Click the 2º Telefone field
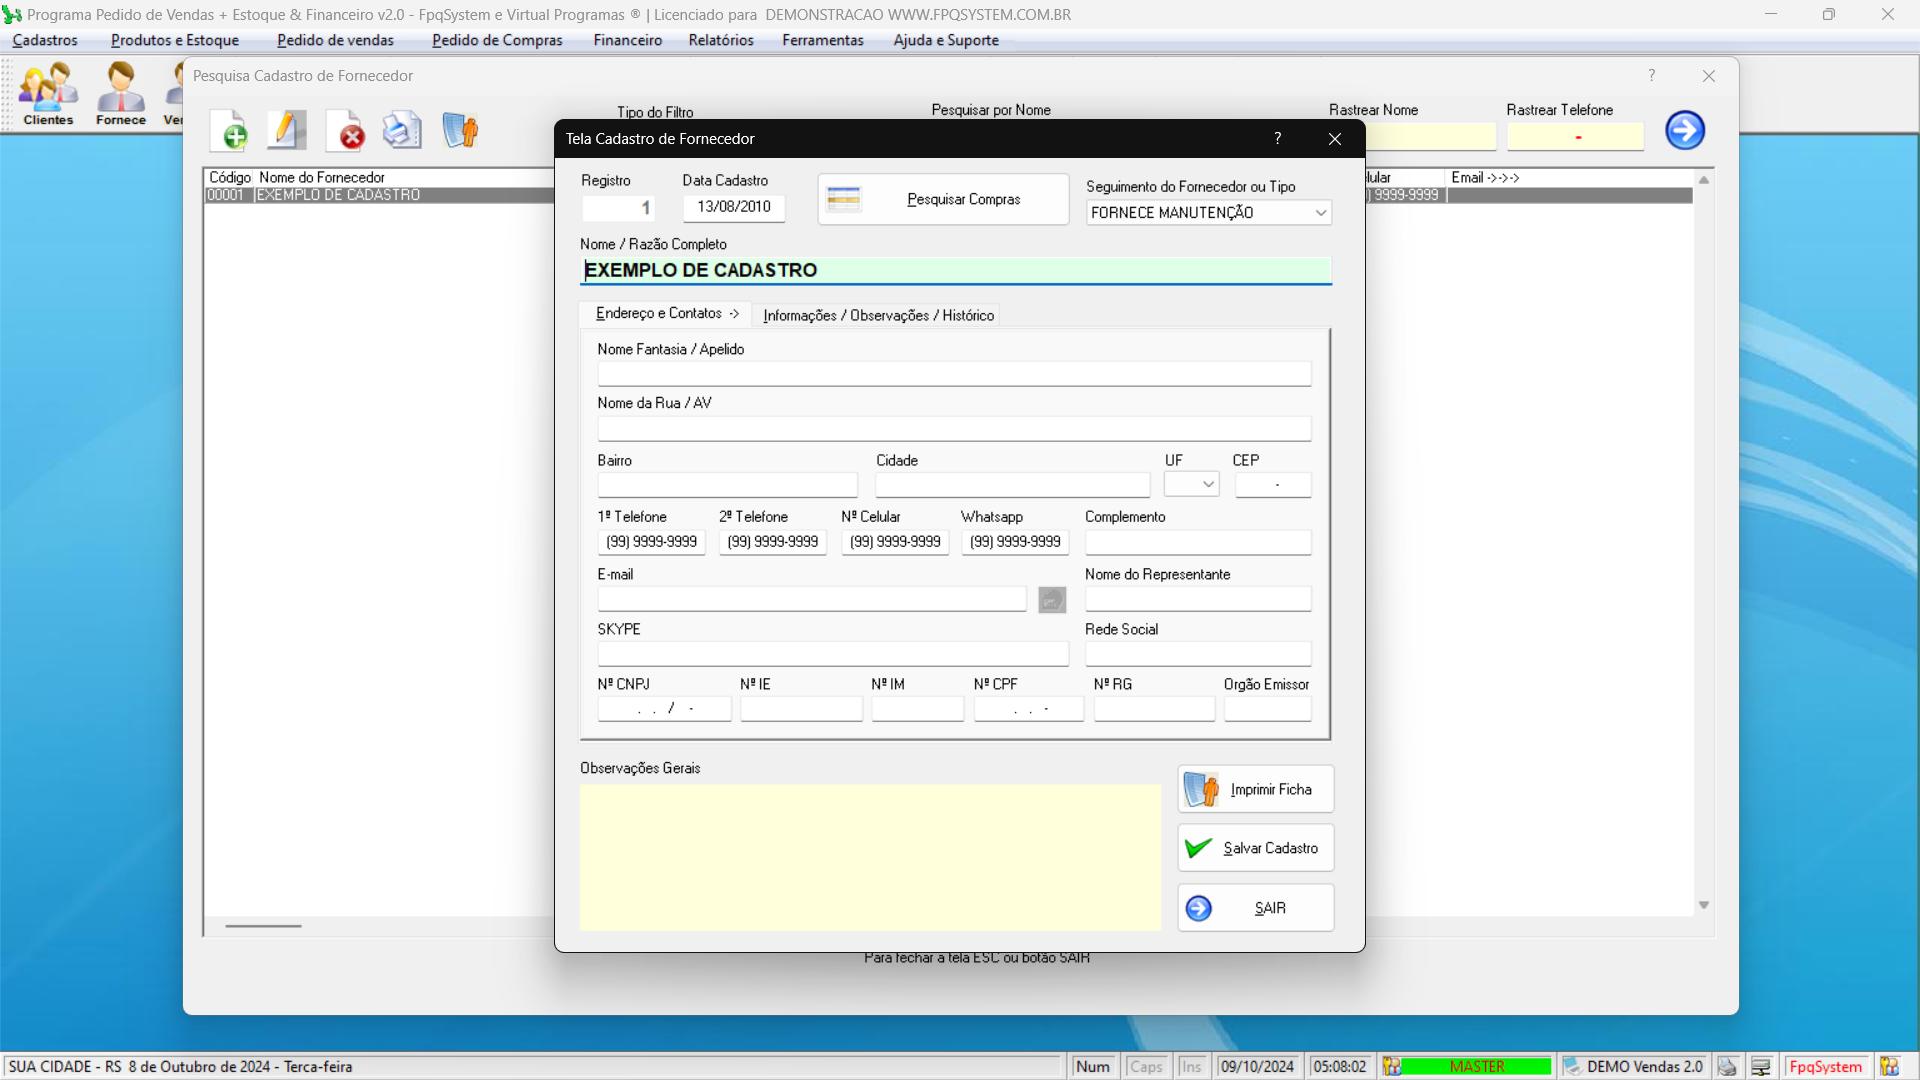The width and height of the screenshot is (1920, 1080). (x=773, y=542)
